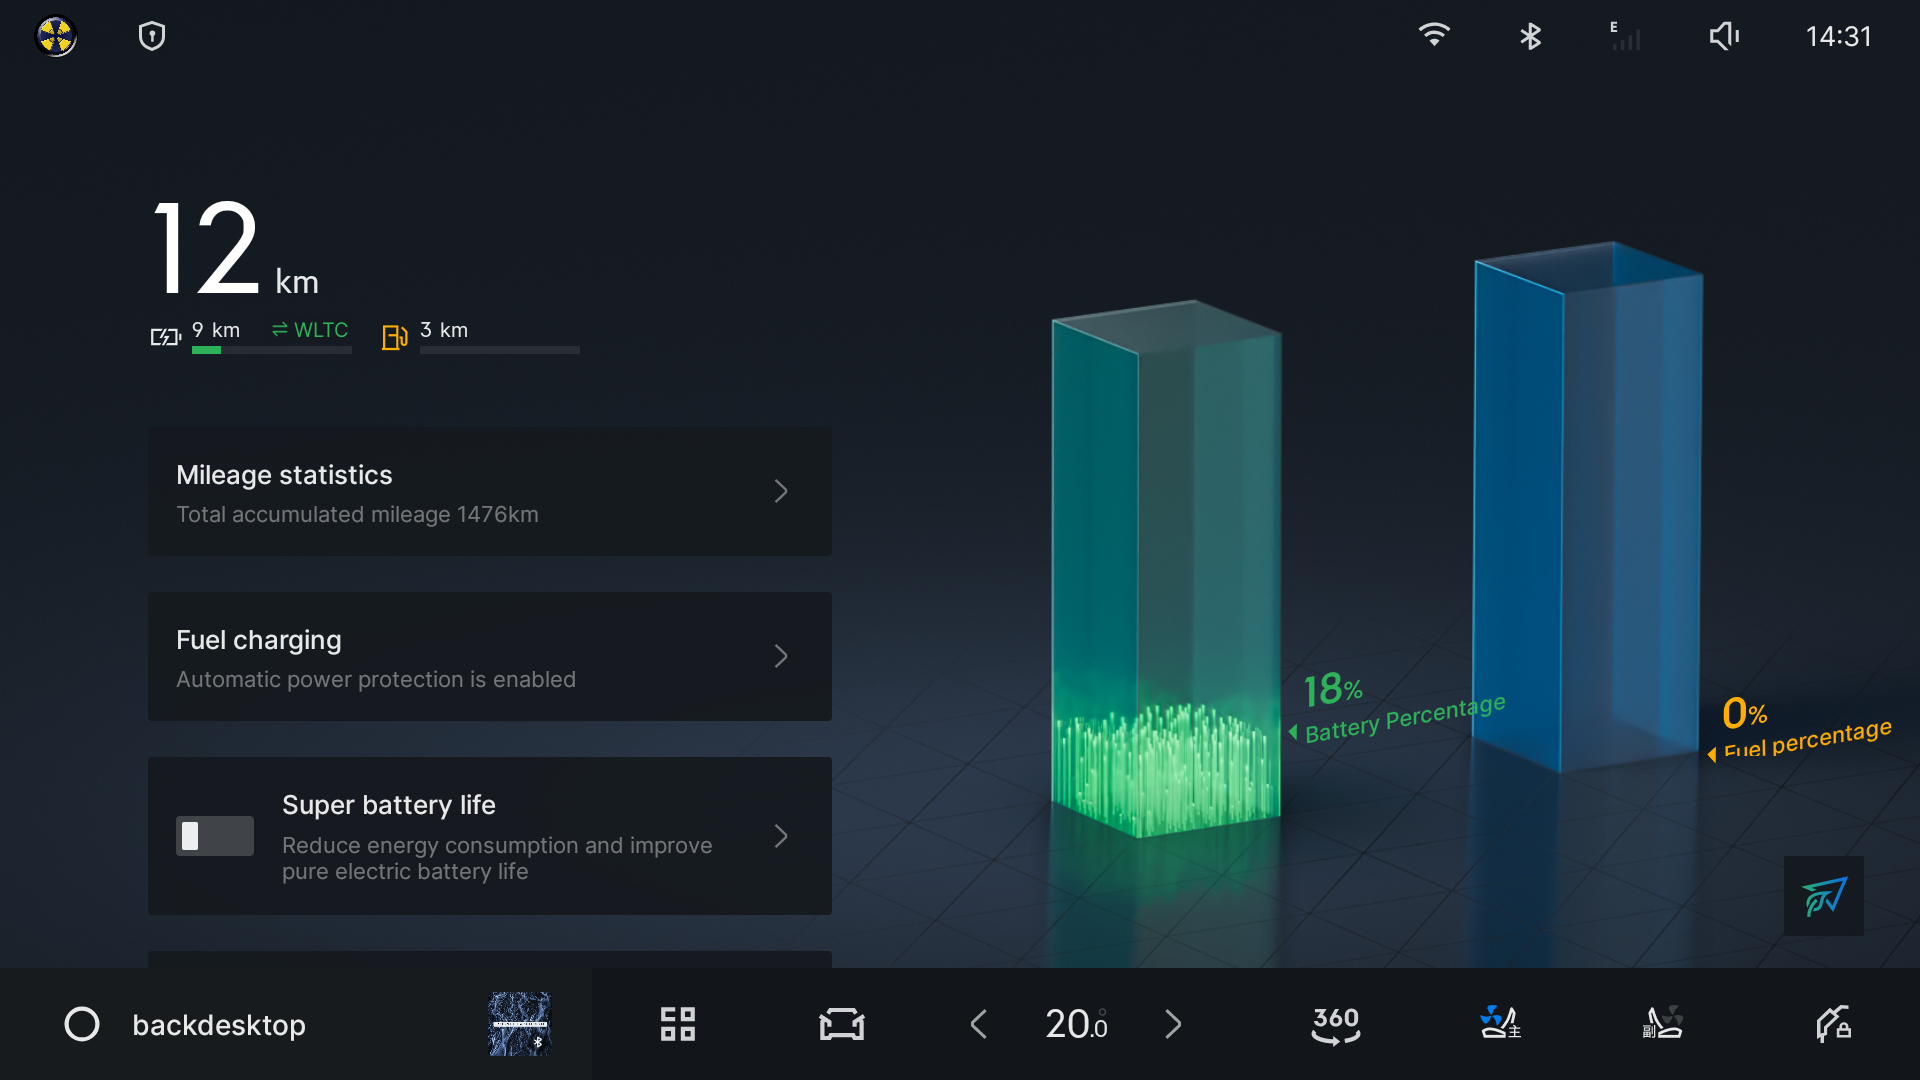This screenshot has width=1920, height=1080.
Task: Open the app grid launcher icon
Action: tap(677, 1024)
